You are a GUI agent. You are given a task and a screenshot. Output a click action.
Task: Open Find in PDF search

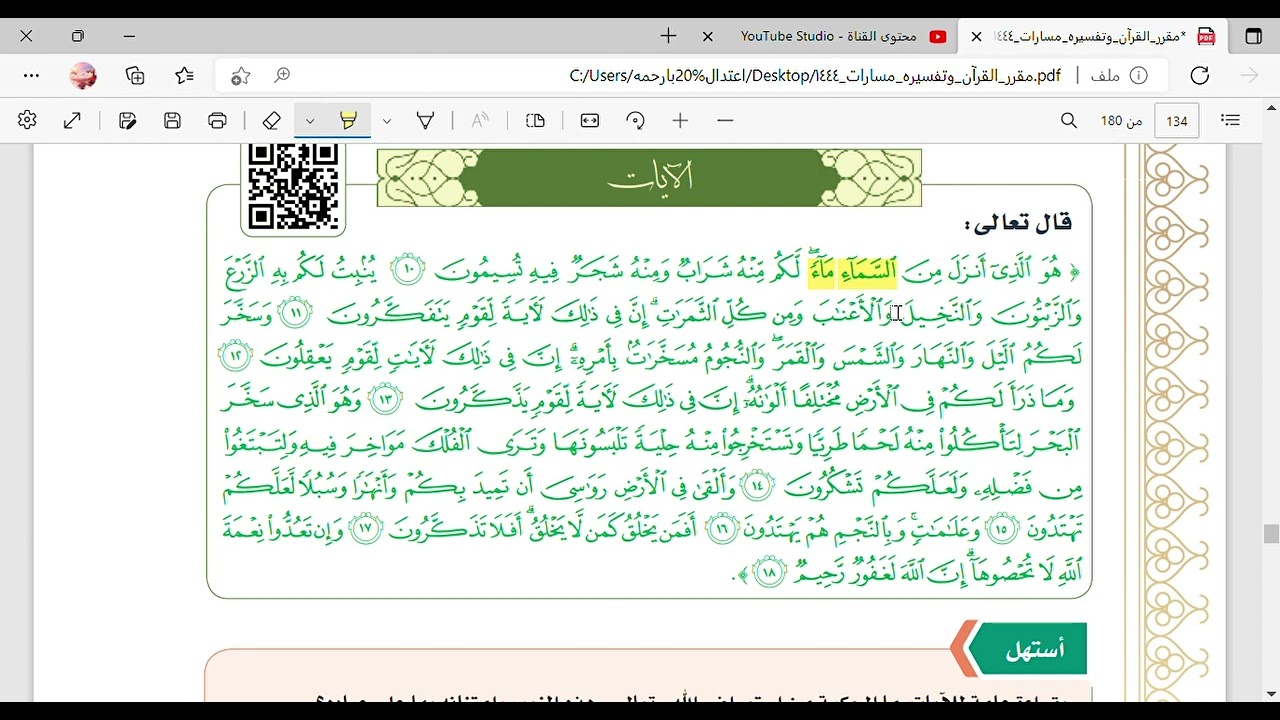point(1069,120)
